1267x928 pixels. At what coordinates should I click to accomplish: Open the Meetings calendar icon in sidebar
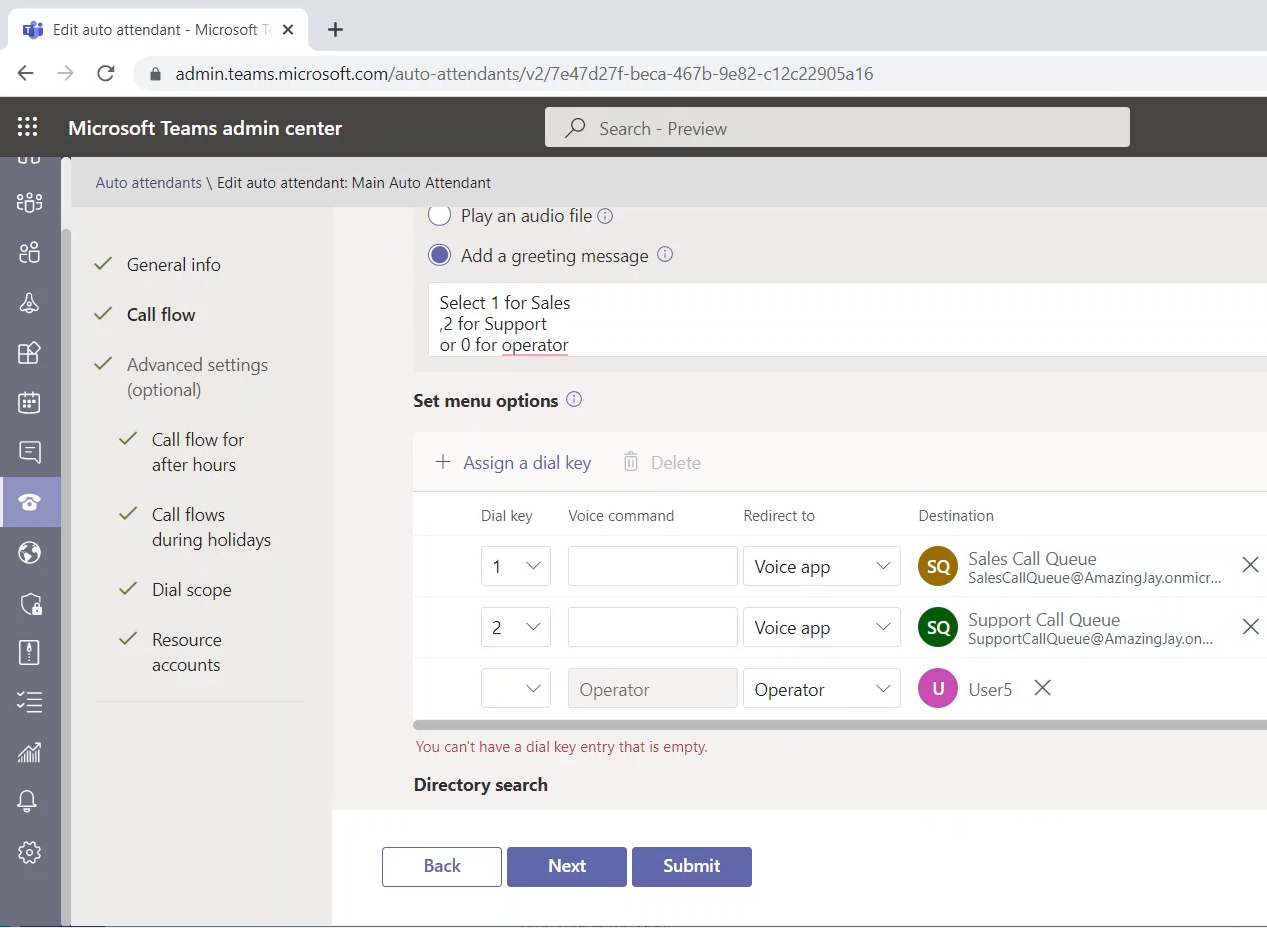click(x=29, y=402)
